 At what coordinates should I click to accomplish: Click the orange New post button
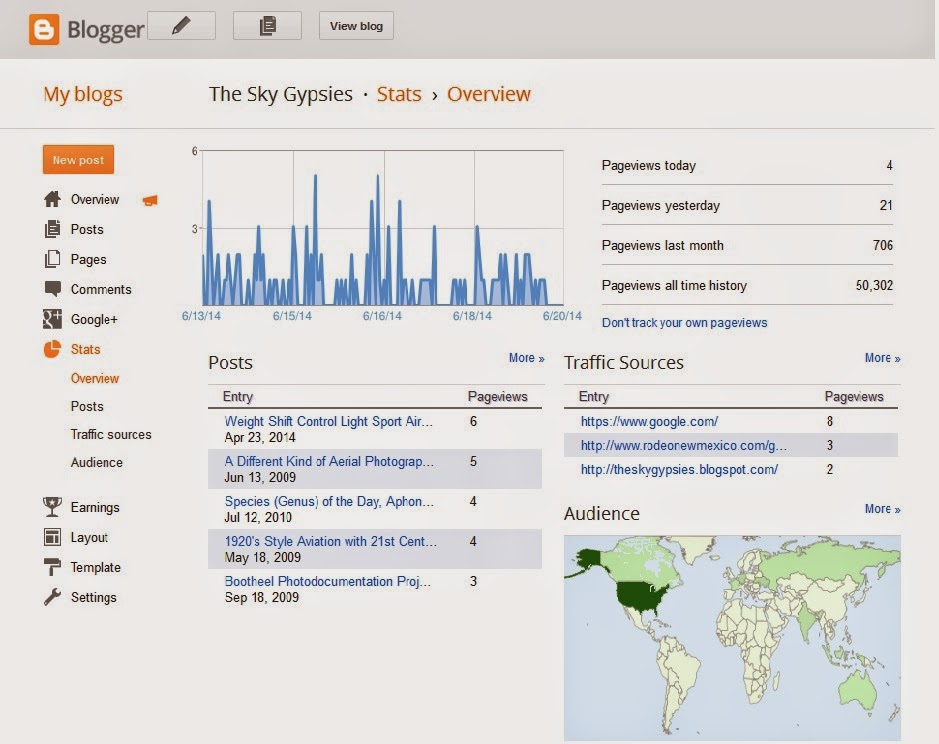[x=78, y=160]
